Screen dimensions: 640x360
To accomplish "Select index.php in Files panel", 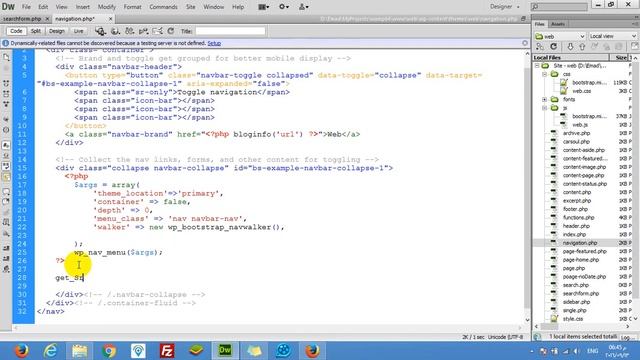I will (574, 234).
